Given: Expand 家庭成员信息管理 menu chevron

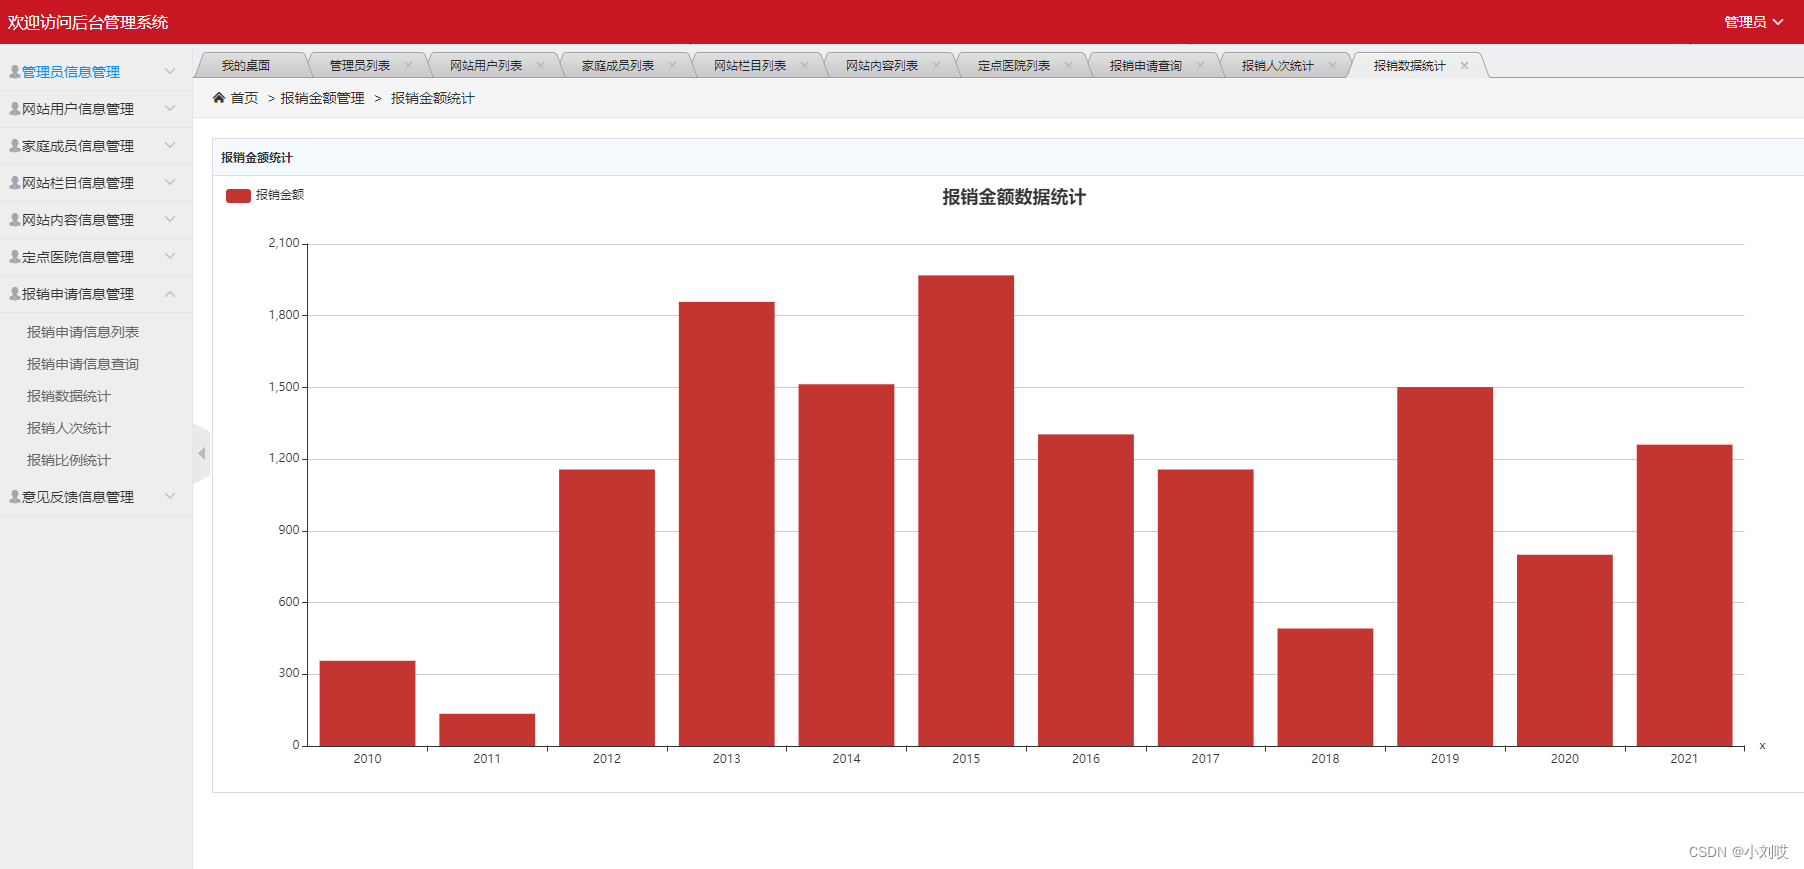Looking at the screenshot, I should pos(170,145).
